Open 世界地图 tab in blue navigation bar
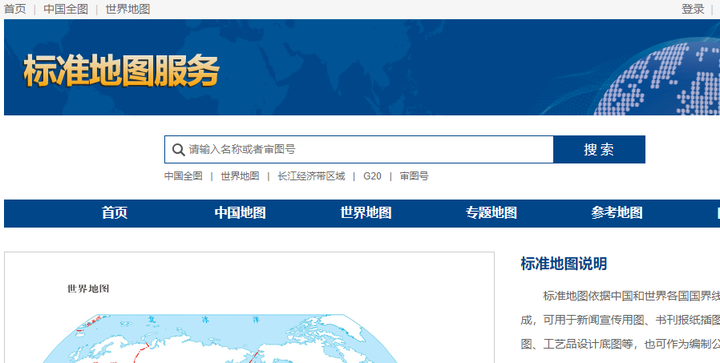This screenshot has width=720, height=363. pos(366,213)
